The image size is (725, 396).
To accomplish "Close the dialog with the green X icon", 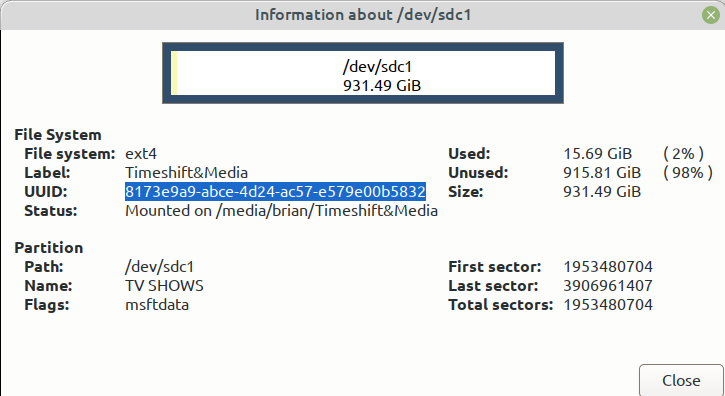I will [x=711, y=15].
